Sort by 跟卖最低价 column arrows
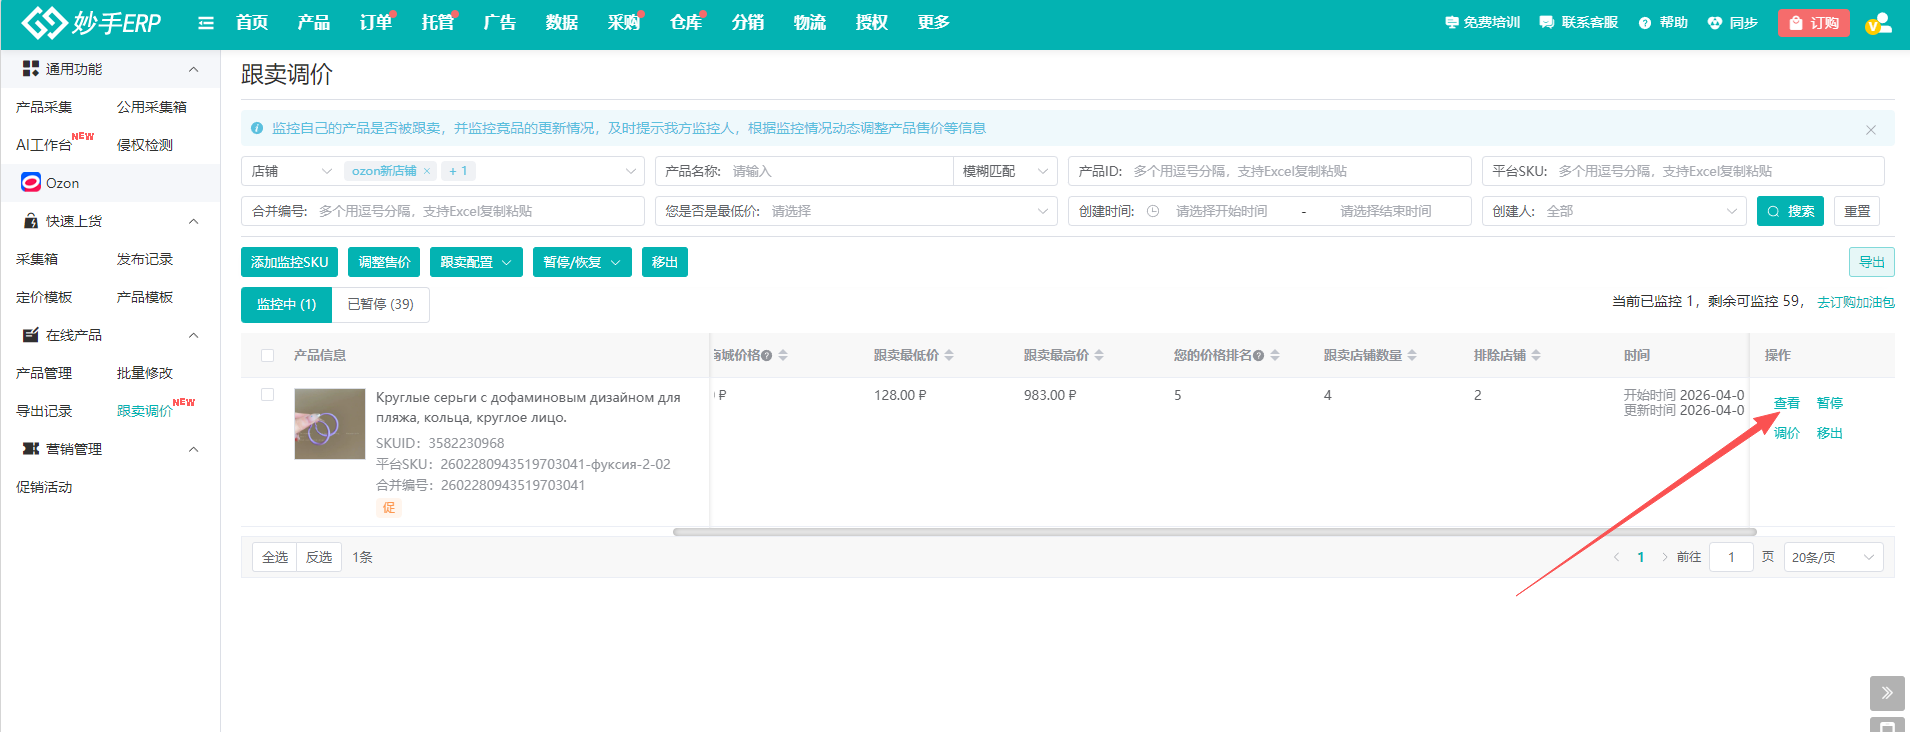Image resolution: width=1910 pixels, height=732 pixels. tap(949, 355)
